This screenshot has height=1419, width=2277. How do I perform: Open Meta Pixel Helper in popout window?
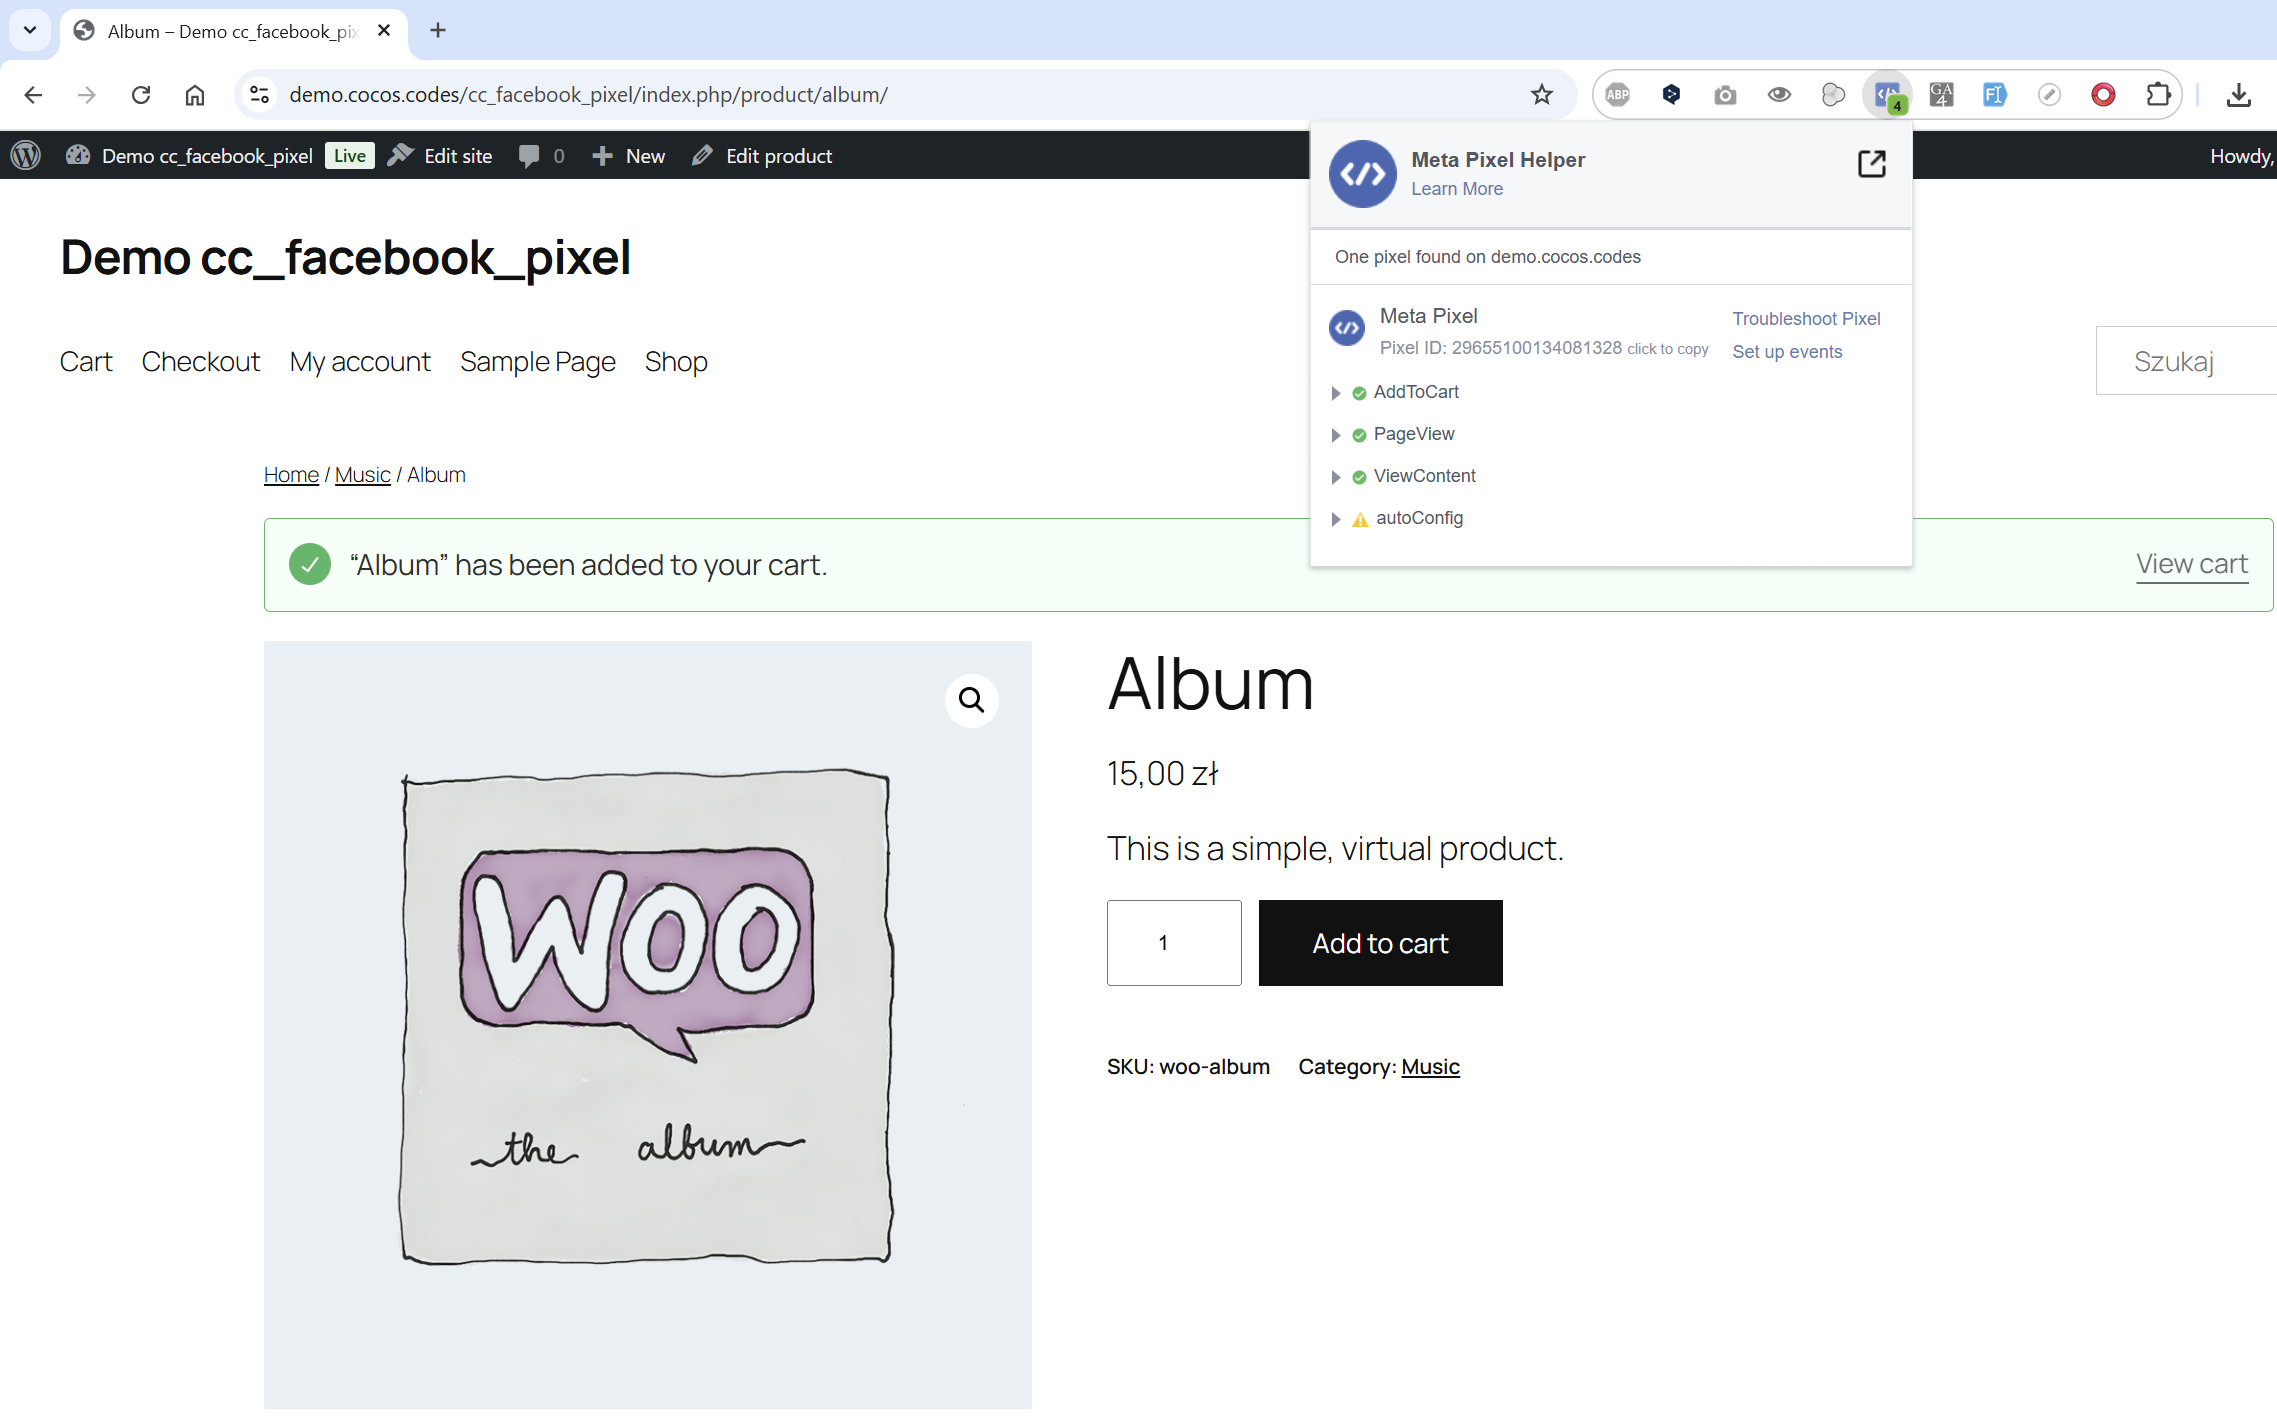click(1871, 164)
